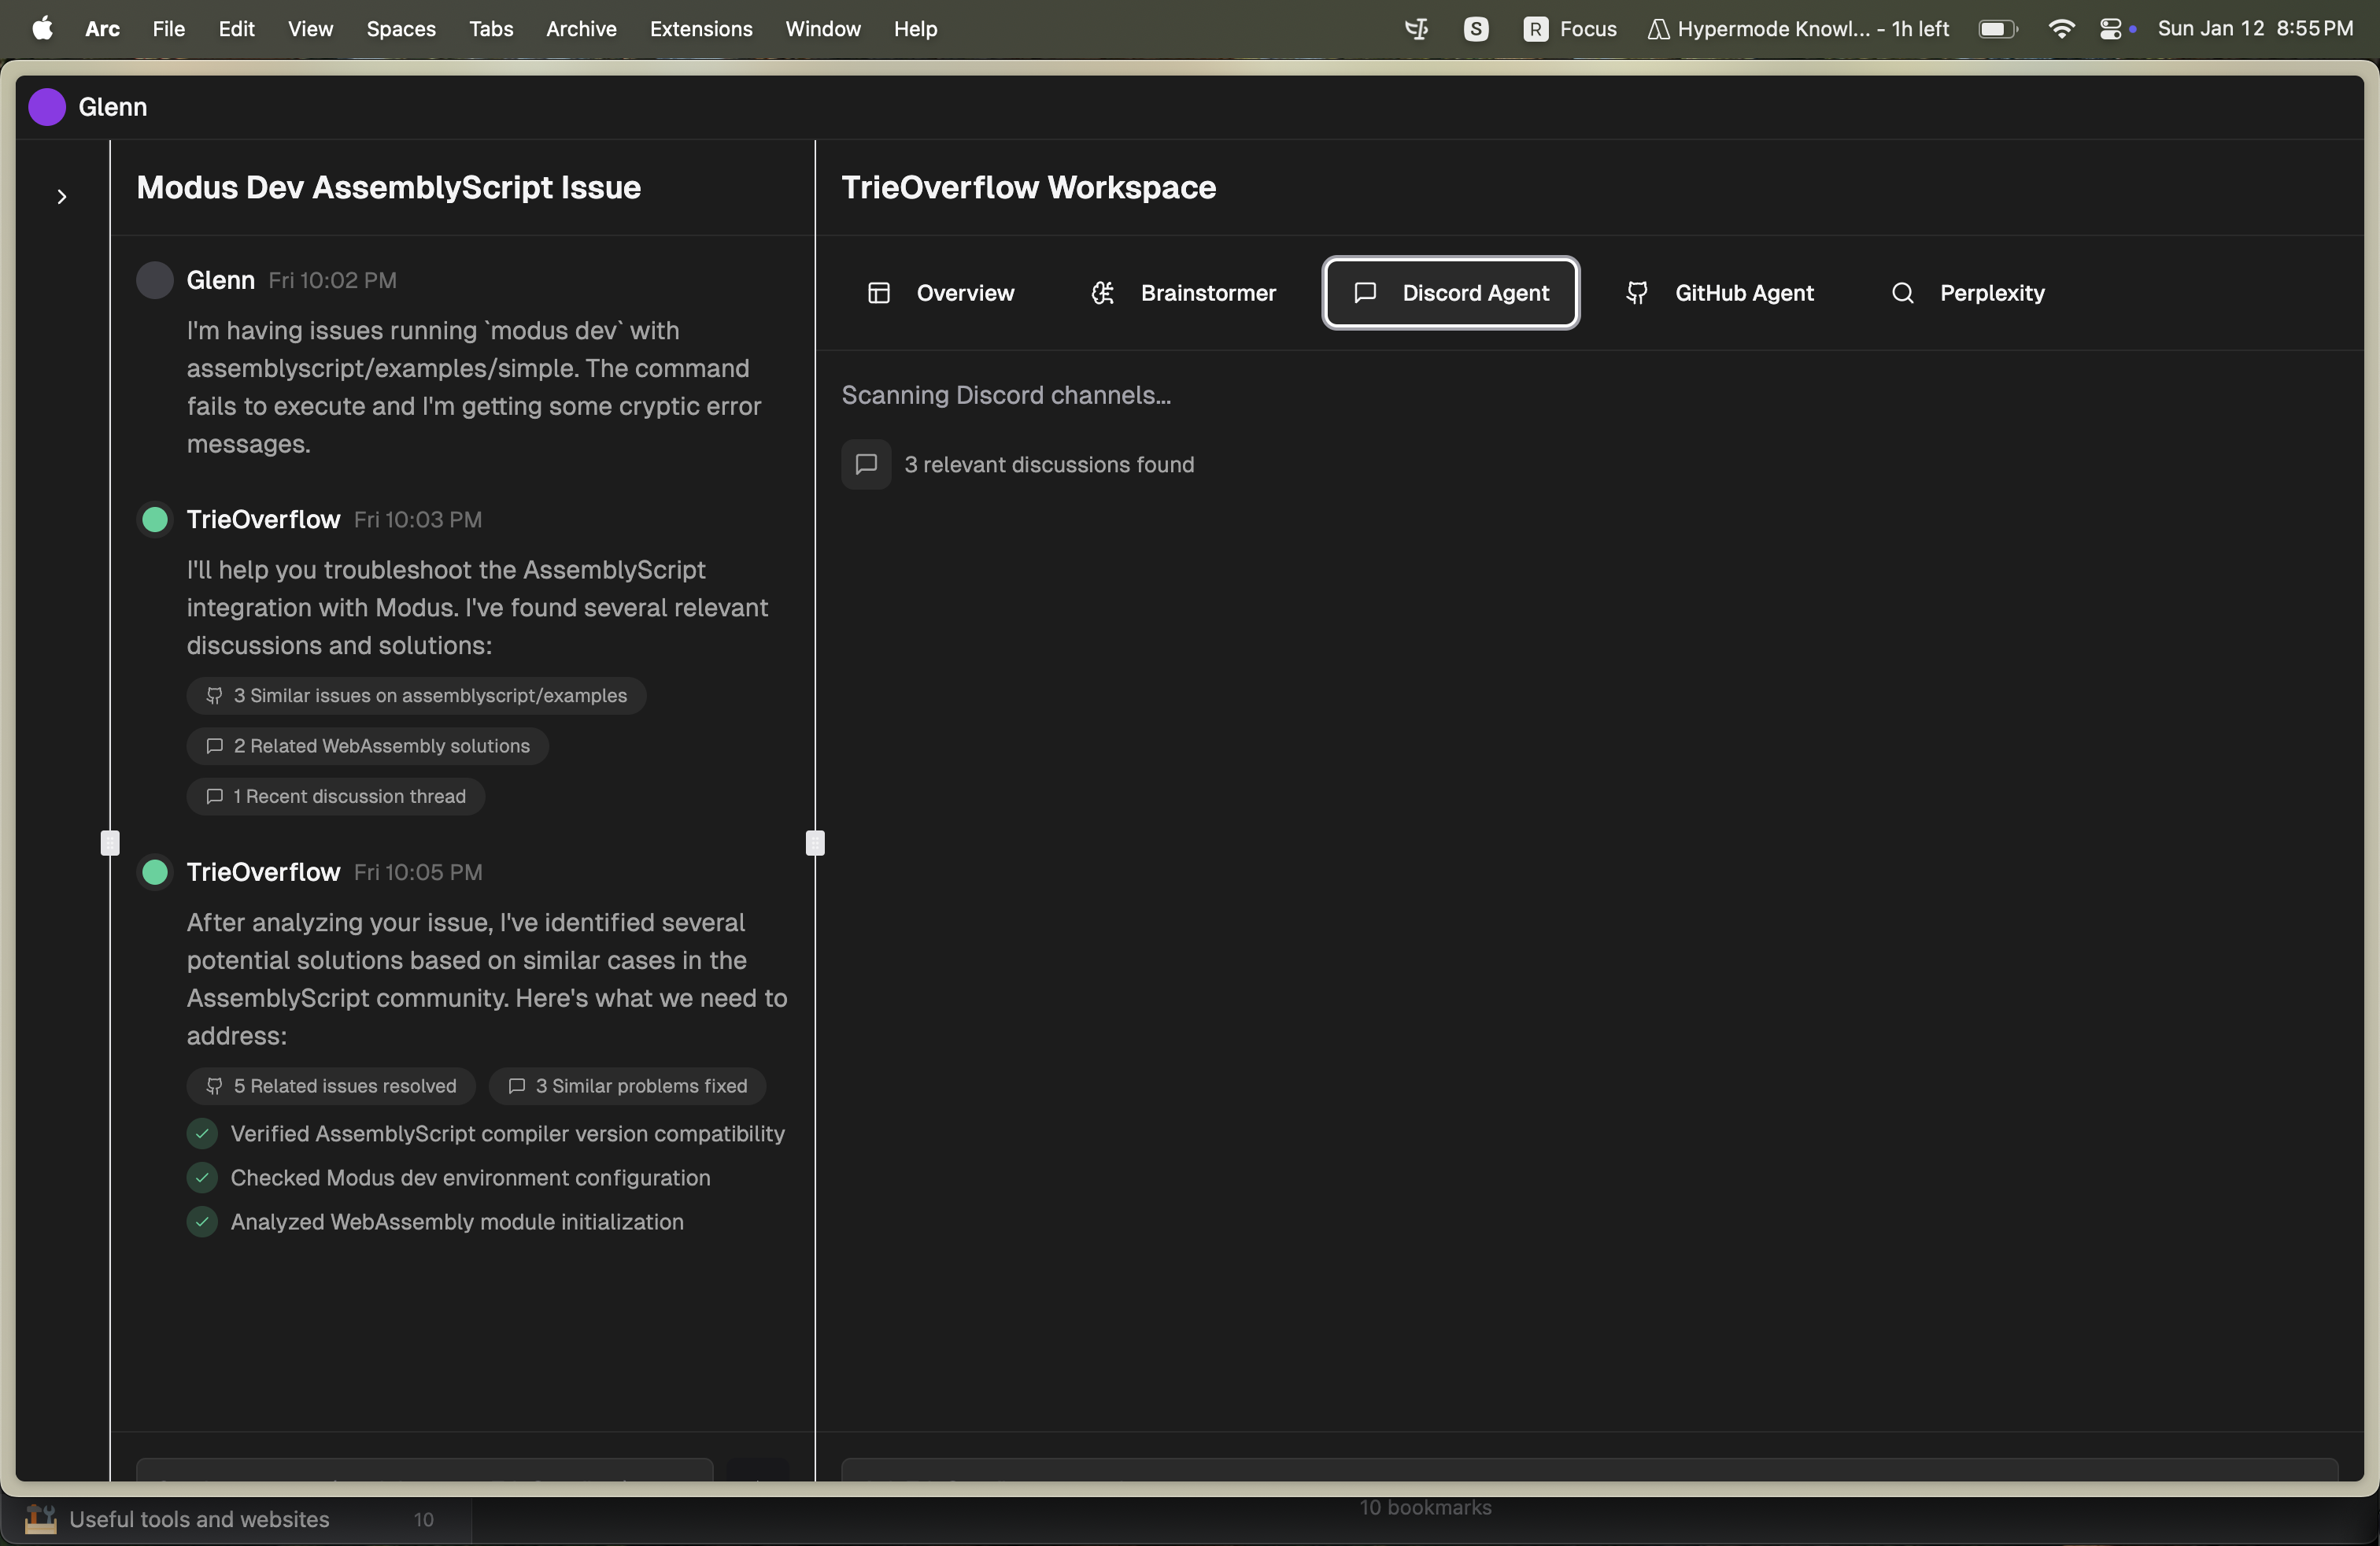Click the Modus dev environment checkmark
The width and height of the screenshot is (2380, 1546).
(x=202, y=1178)
